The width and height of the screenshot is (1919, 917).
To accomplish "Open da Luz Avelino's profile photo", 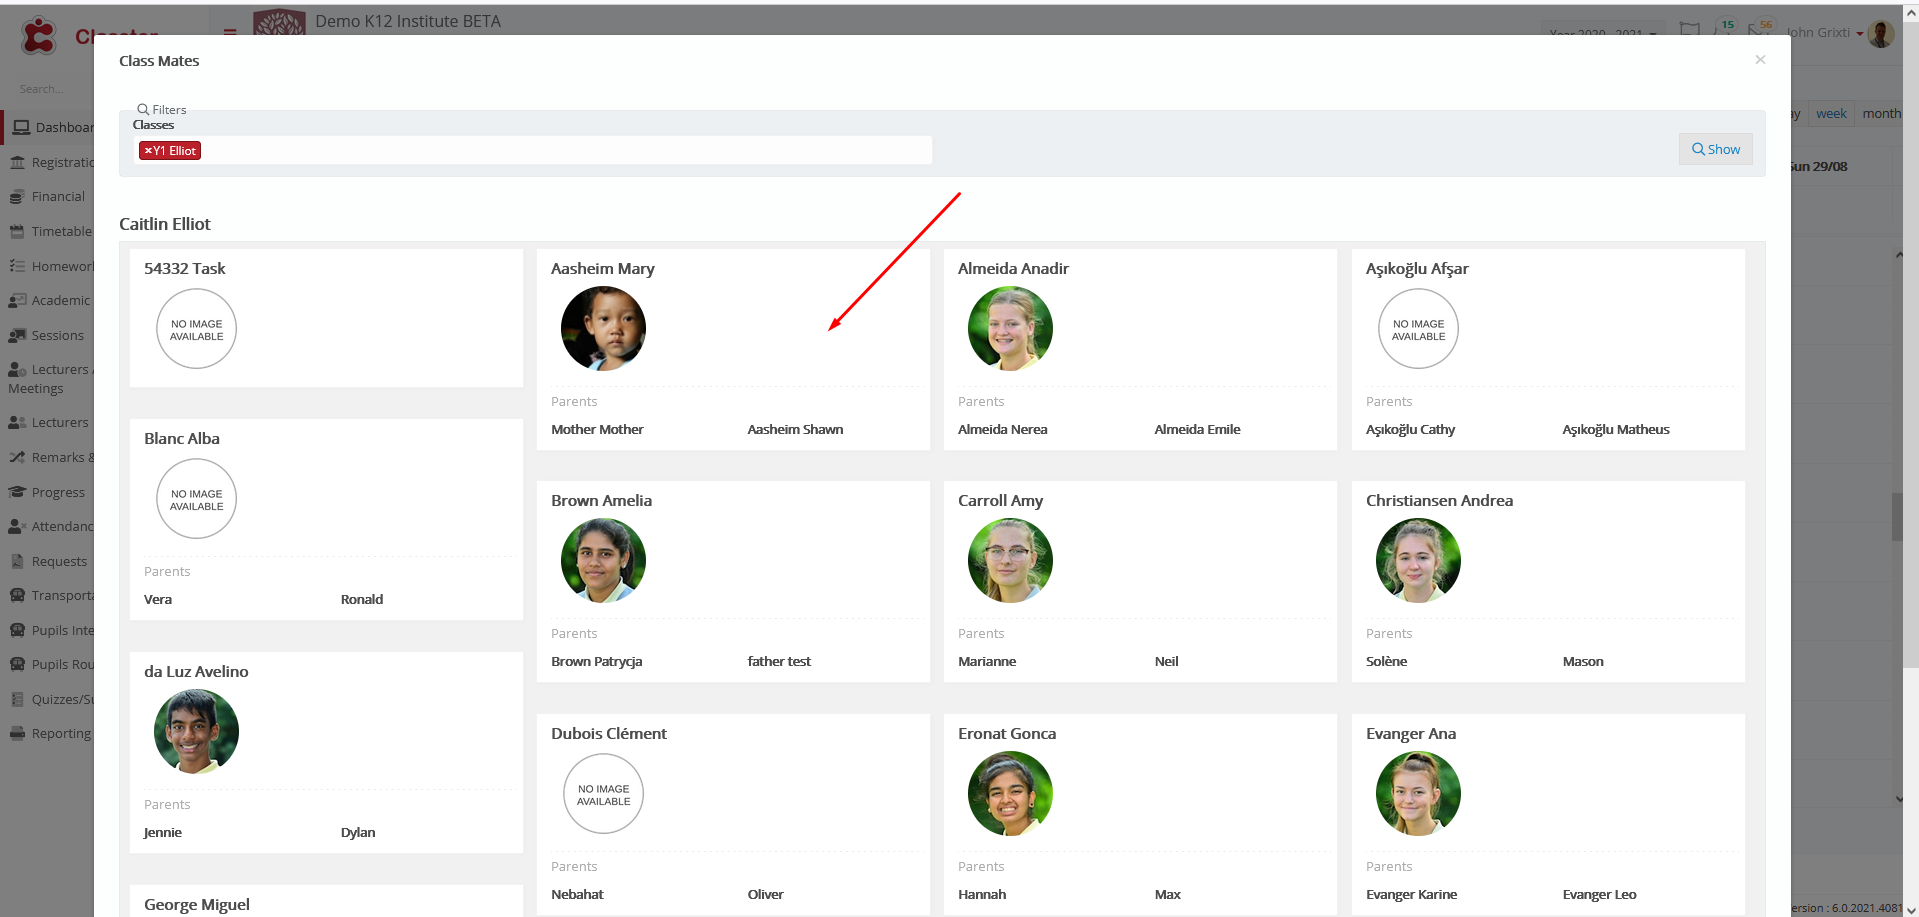I will pos(196,731).
